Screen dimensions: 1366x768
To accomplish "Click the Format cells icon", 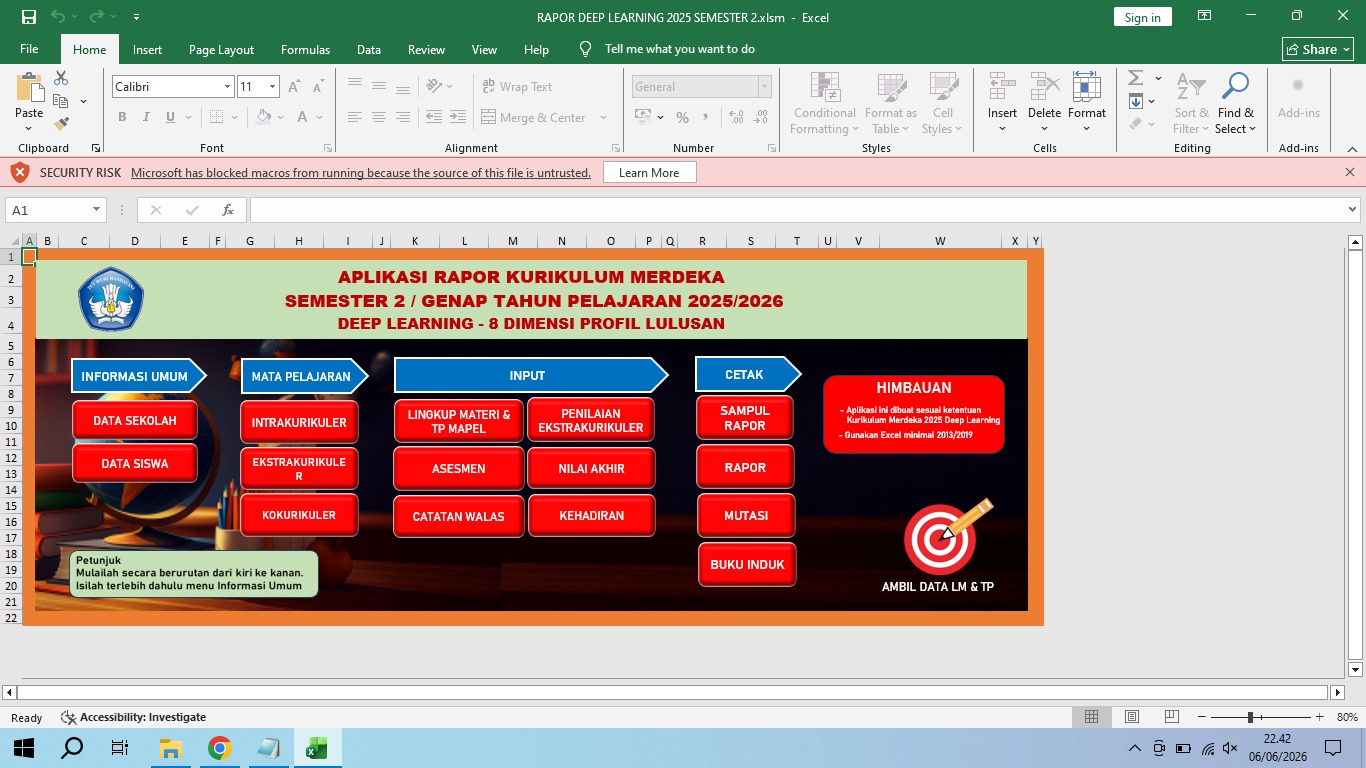I will (x=1087, y=87).
